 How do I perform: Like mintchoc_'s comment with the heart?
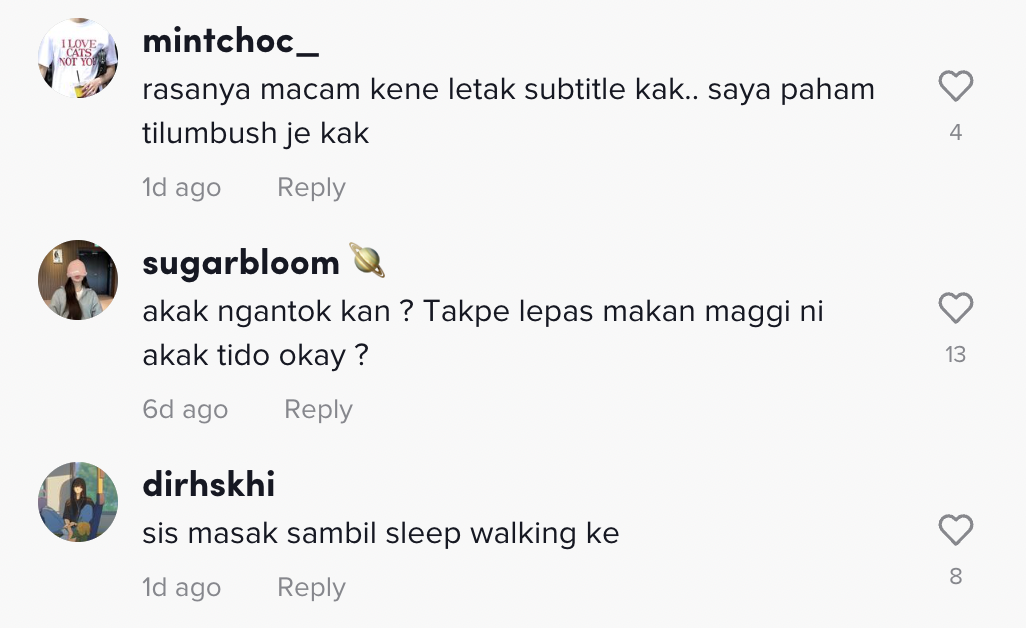point(956,87)
